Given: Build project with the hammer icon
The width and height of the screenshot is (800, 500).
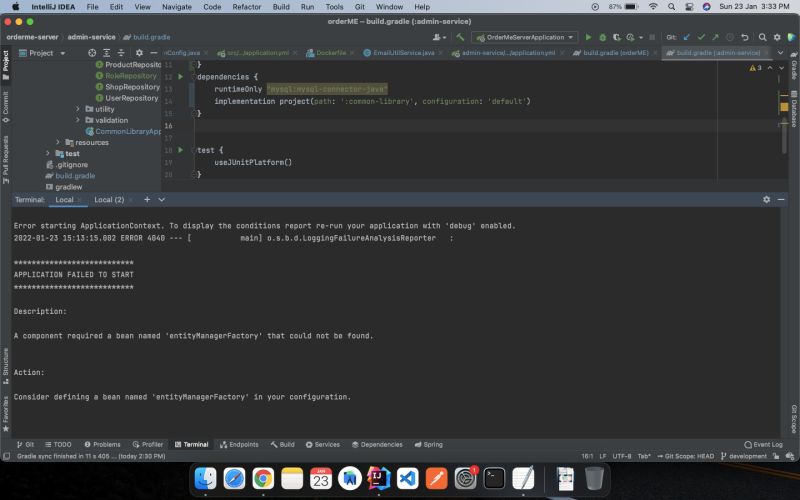Looking at the screenshot, I should pos(460,37).
